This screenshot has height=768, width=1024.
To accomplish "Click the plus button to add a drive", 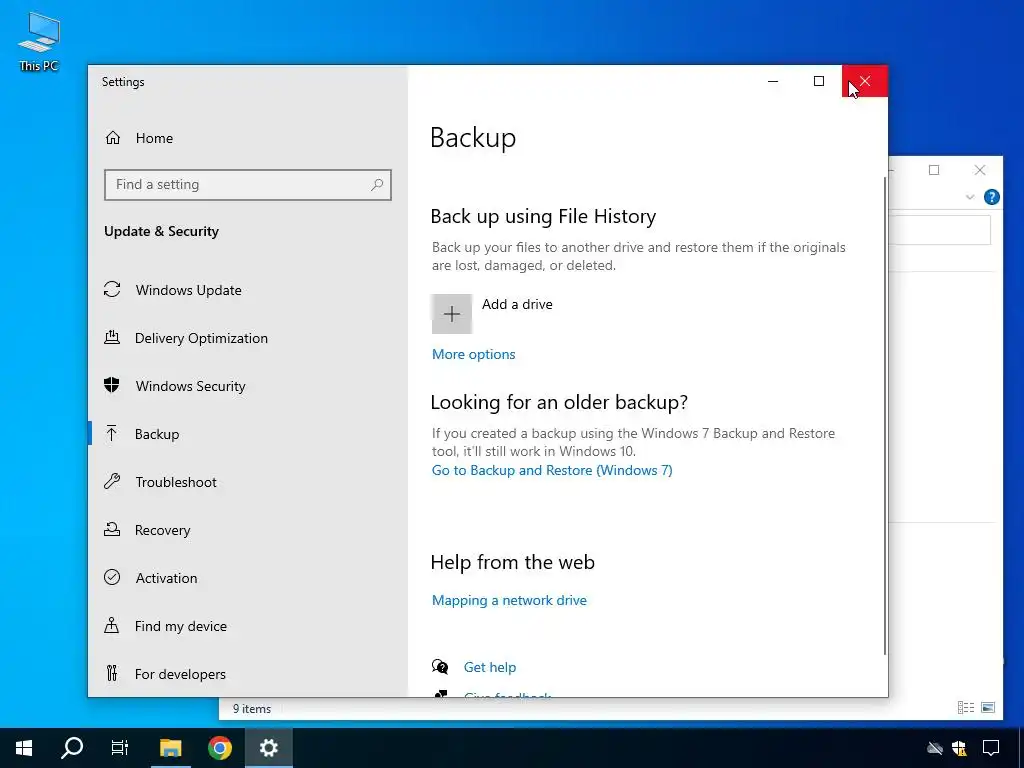I will (451, 314).
